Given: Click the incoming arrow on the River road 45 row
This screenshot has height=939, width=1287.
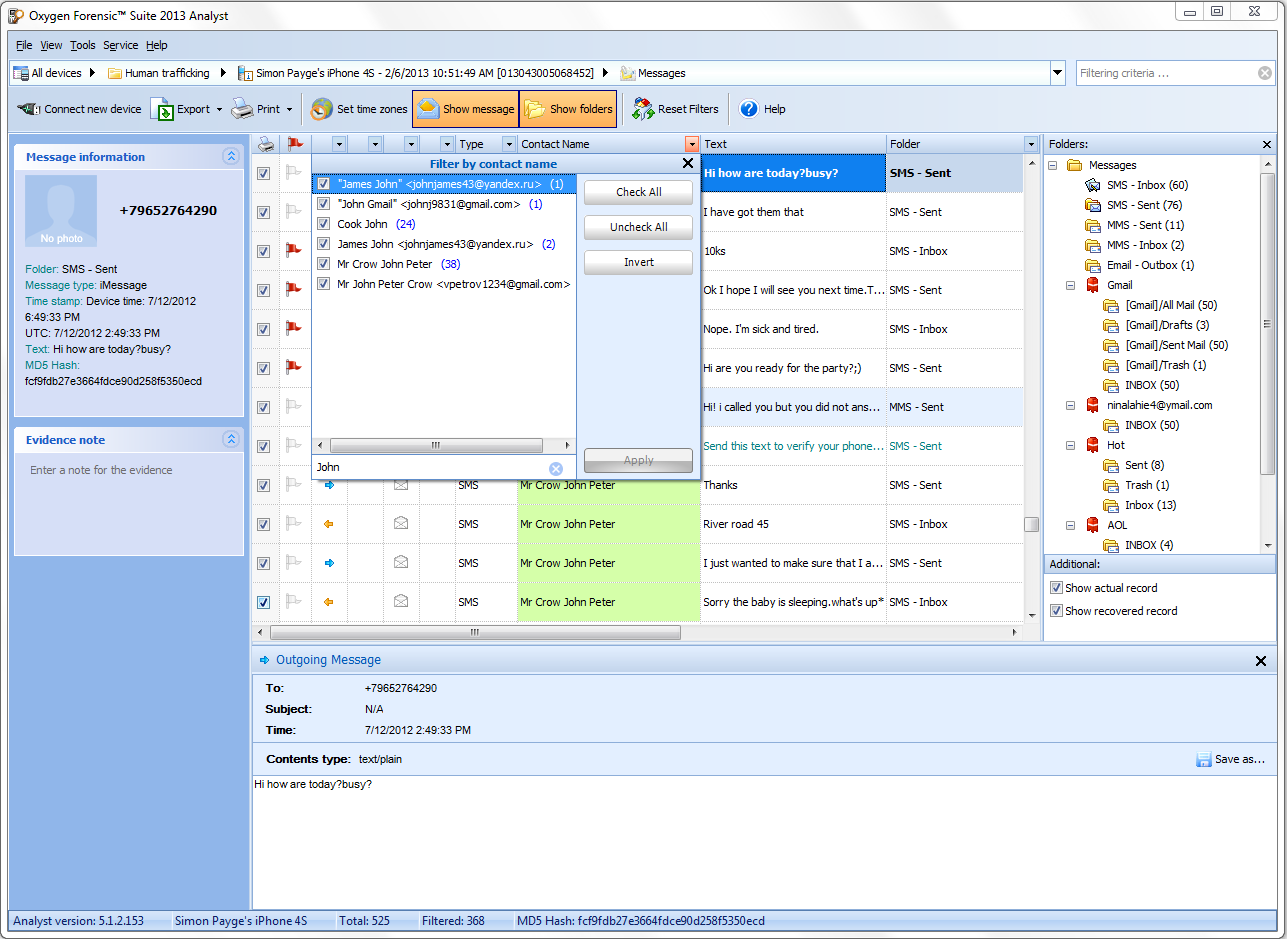Looking at the screenshot, I should point(329,524).
